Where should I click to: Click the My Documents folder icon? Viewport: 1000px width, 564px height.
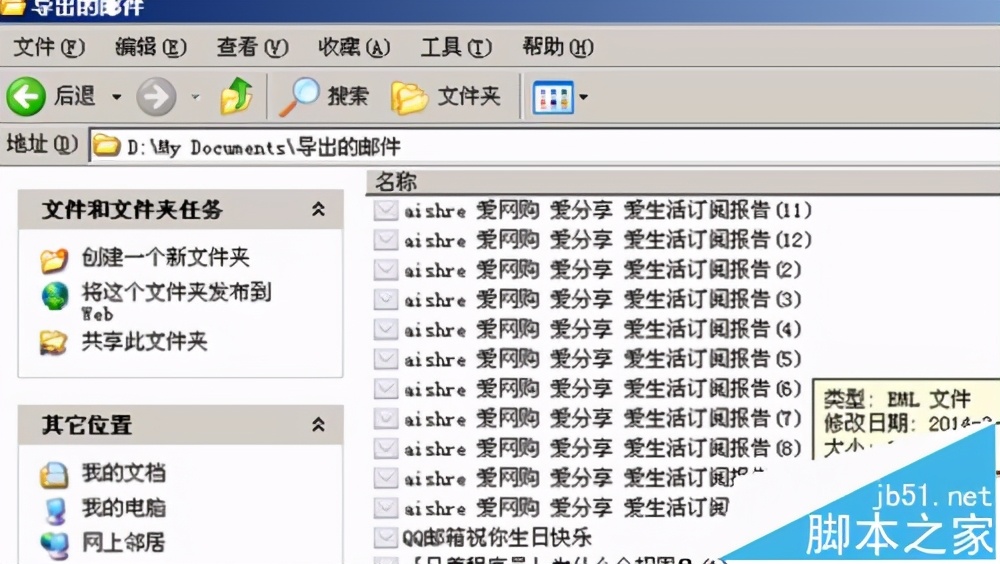[54, 475]
